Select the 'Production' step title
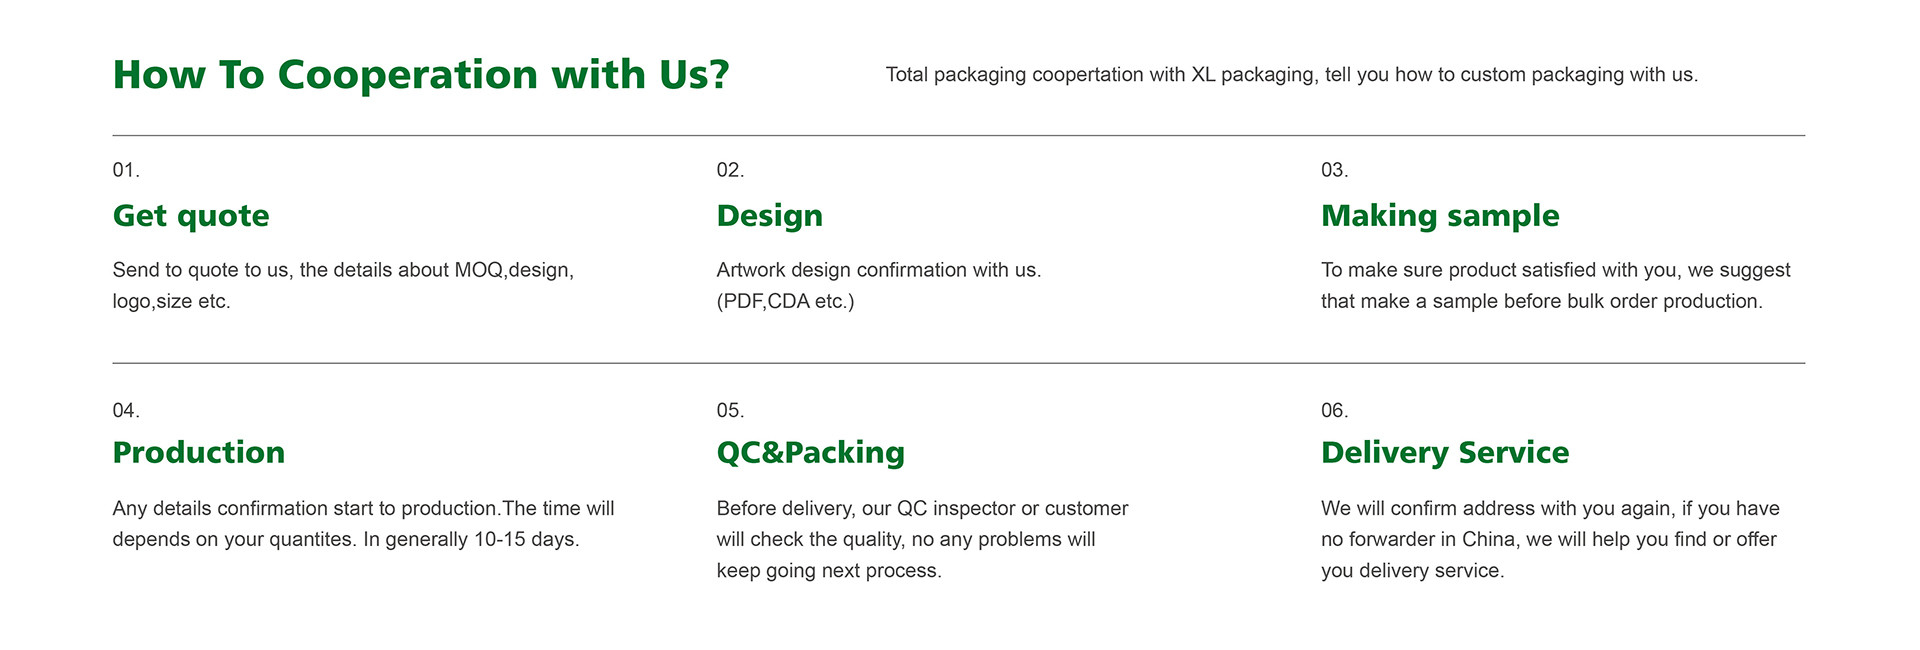This screenshot has height=650, width=1920. click(x=199, y=452)
